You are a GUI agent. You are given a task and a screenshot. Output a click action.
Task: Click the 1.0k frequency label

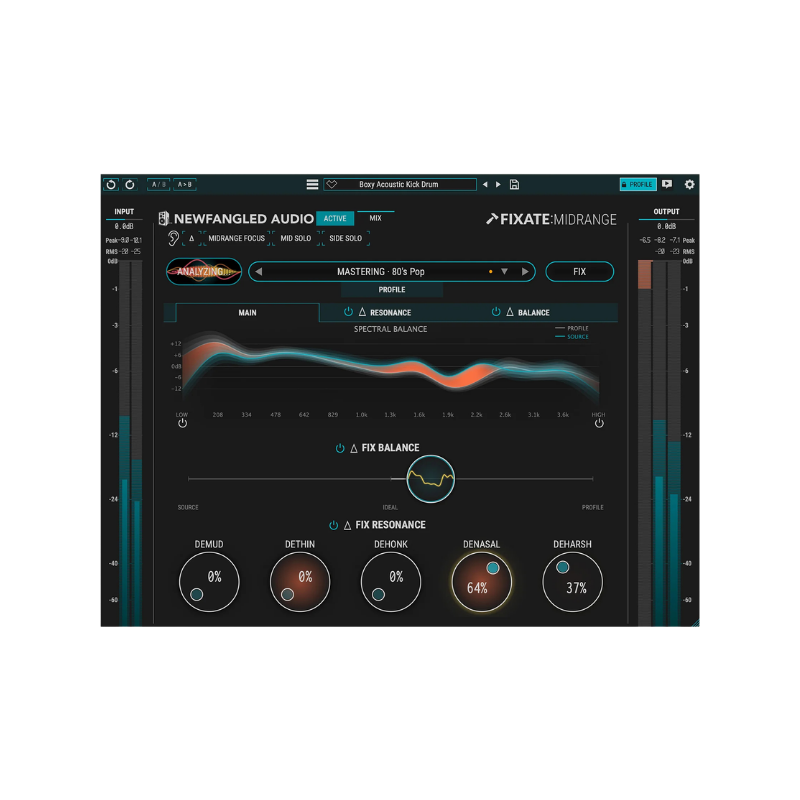361,415
